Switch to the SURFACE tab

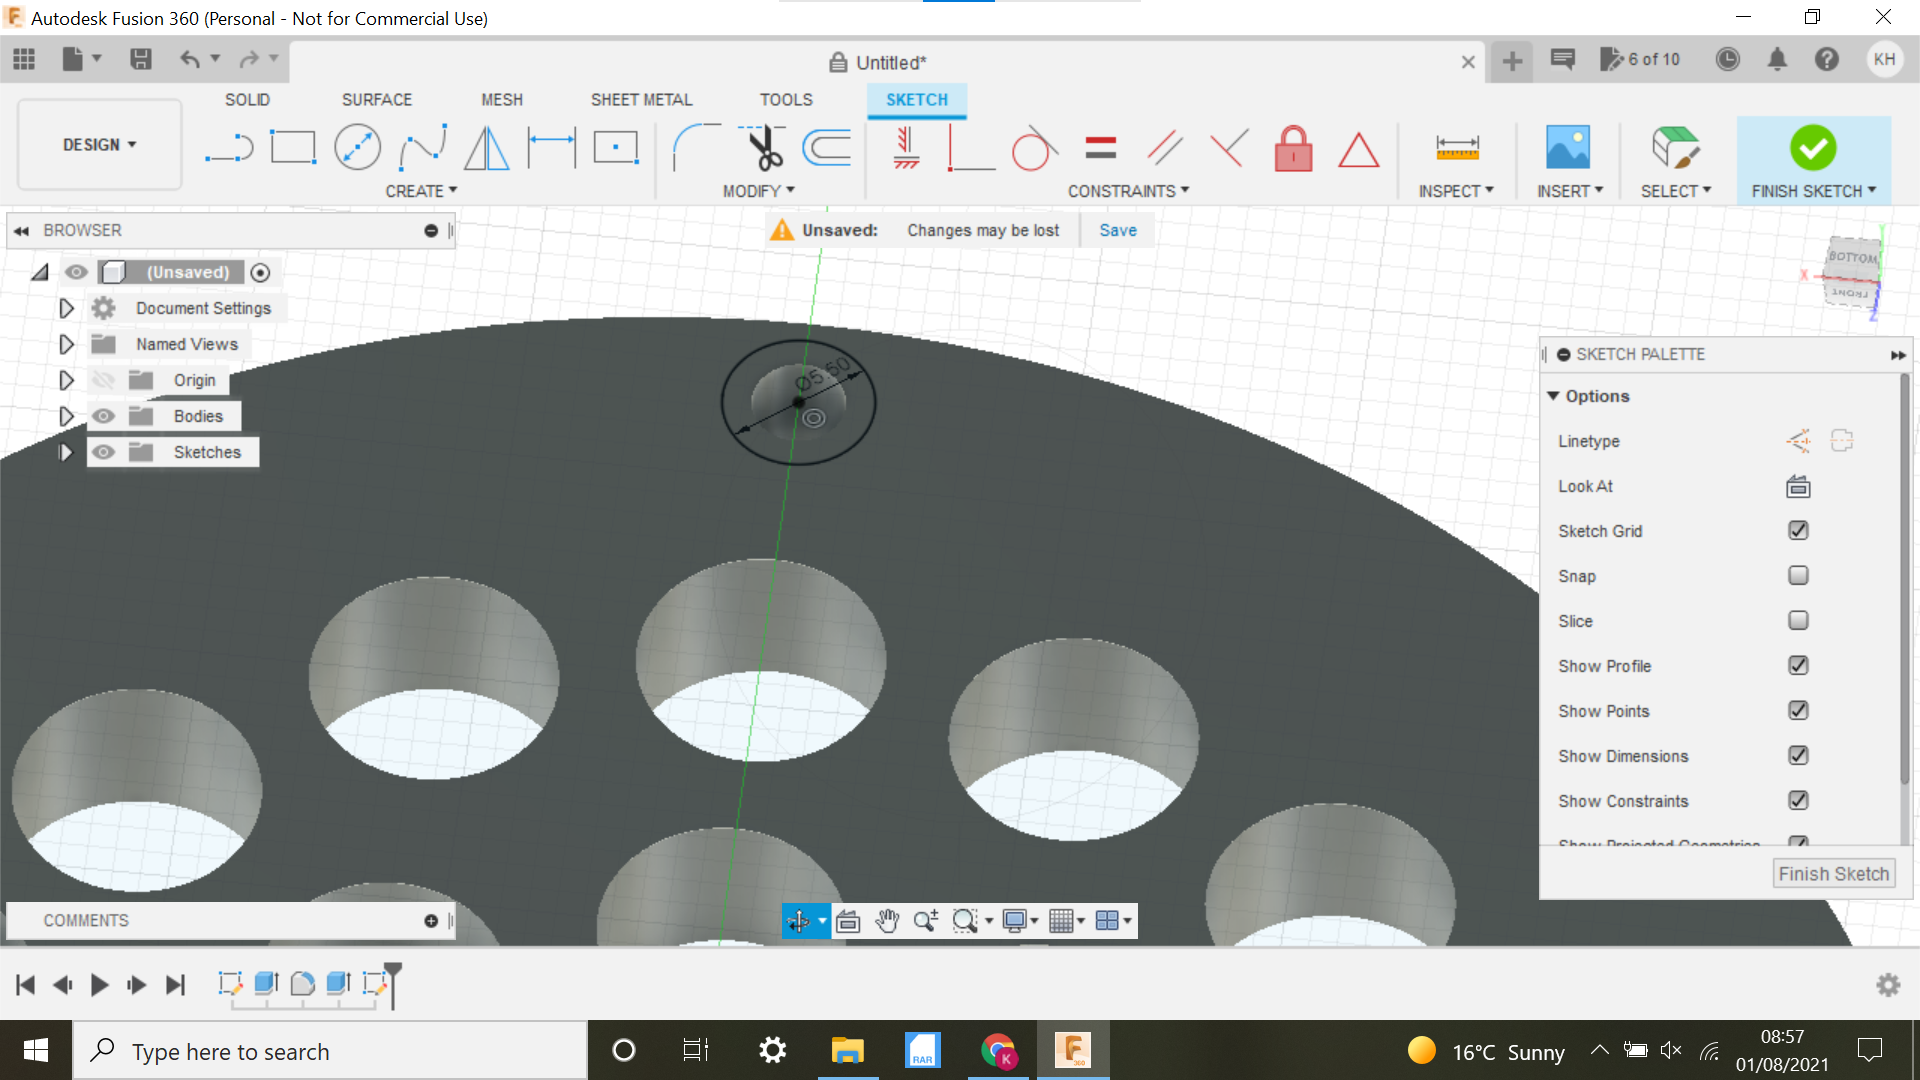(375, 99)
